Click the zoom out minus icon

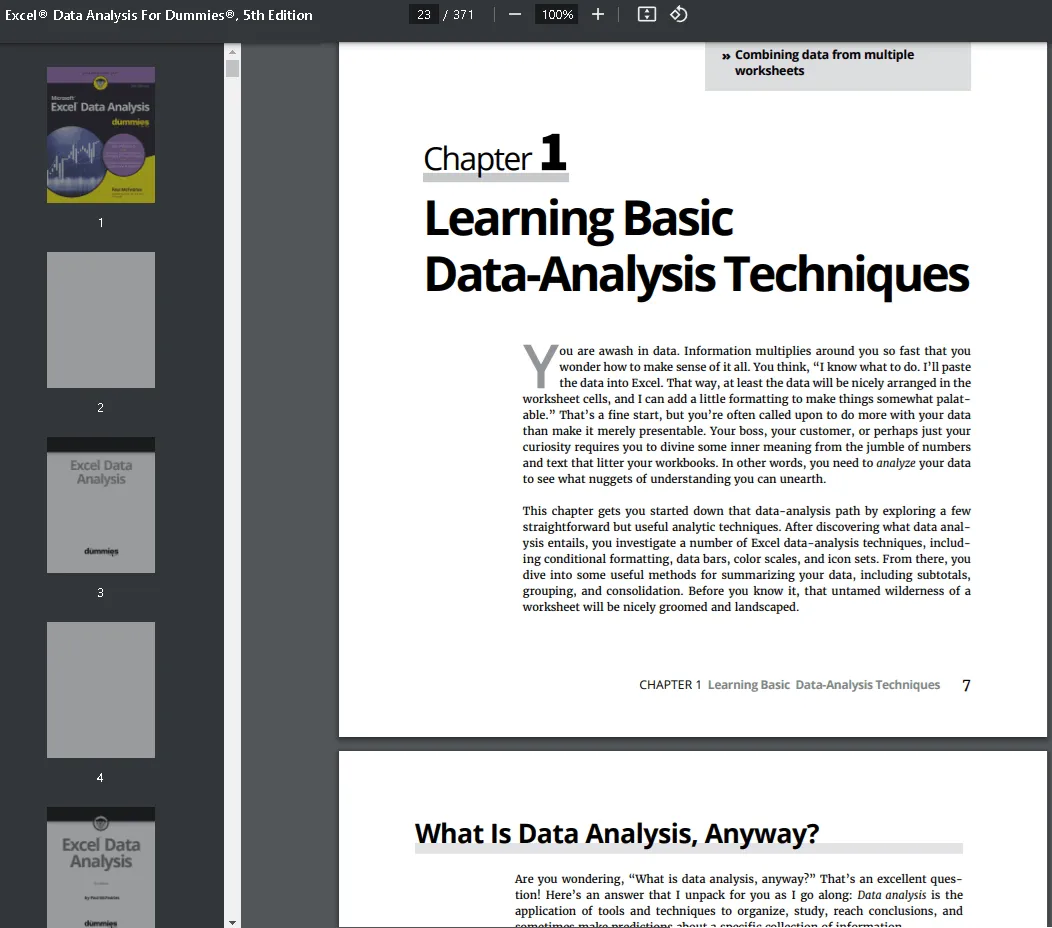coord(515,15)
